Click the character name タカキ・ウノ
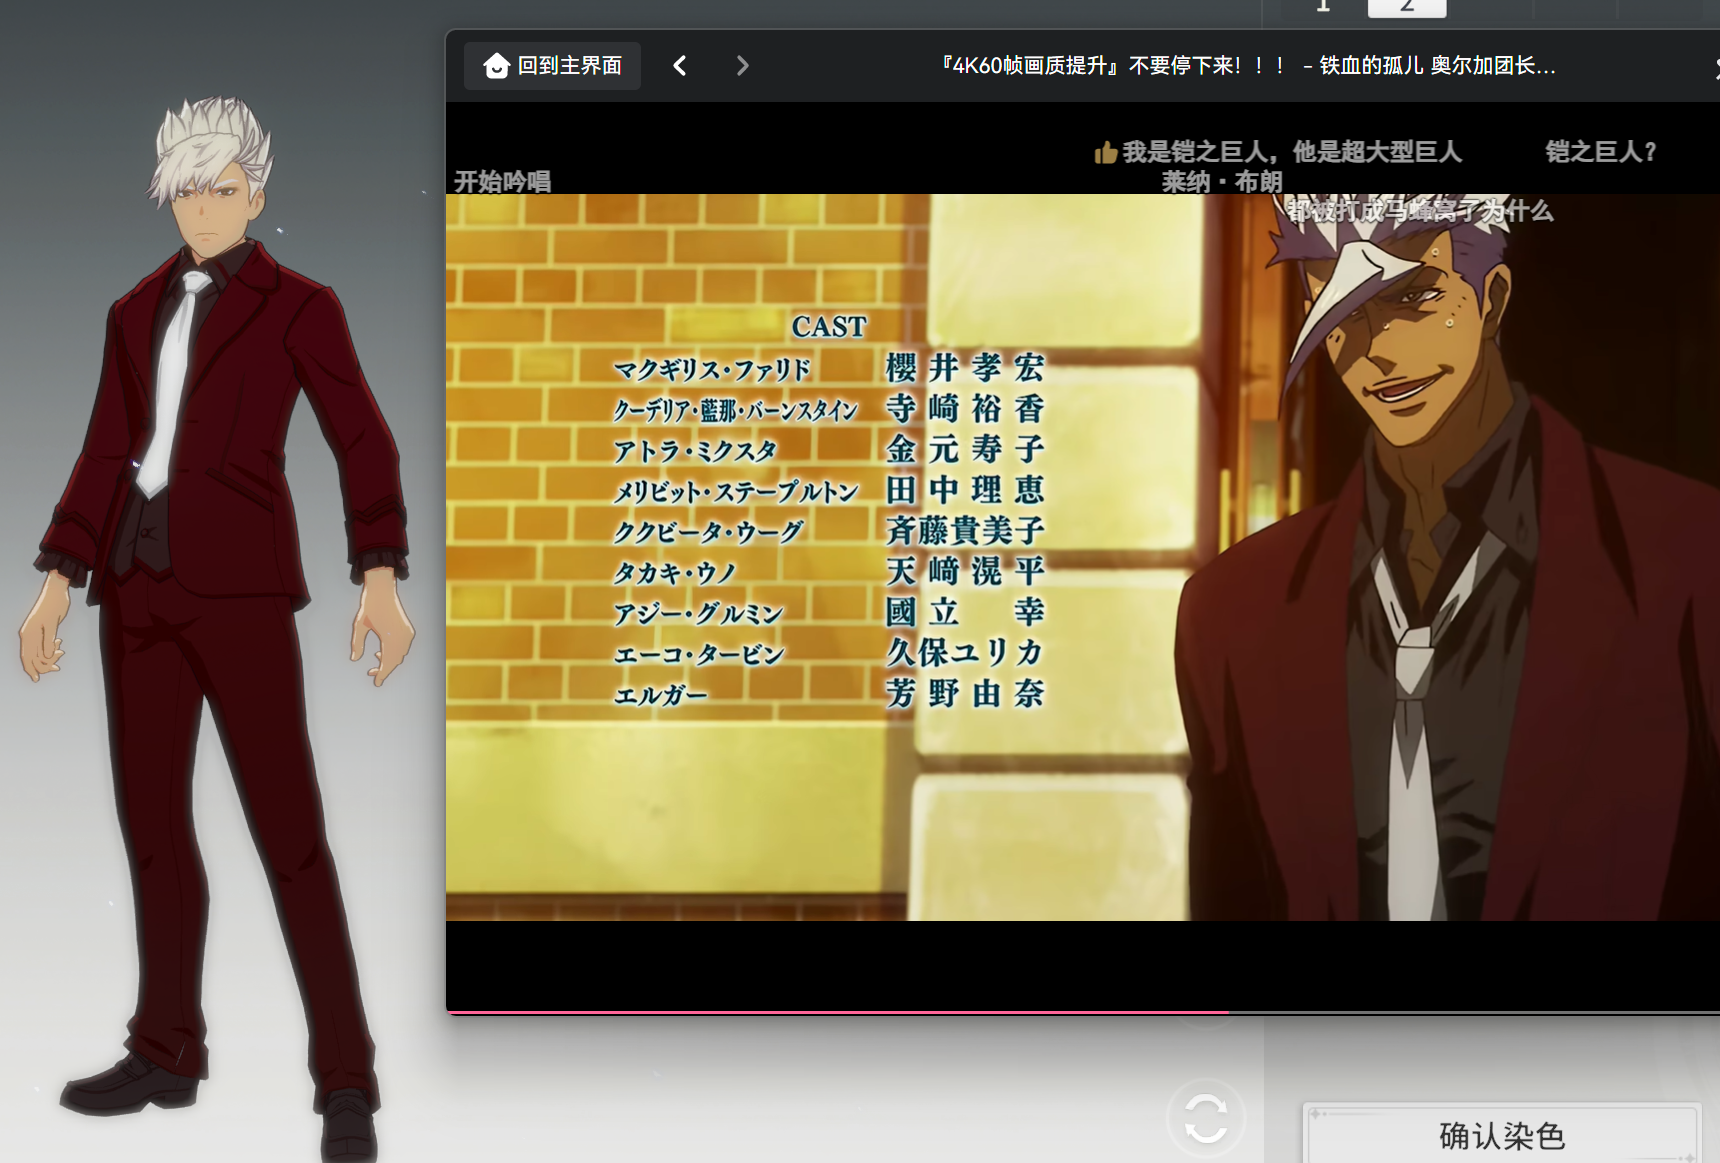The image size is (1720, 1163). click(675, 573)
